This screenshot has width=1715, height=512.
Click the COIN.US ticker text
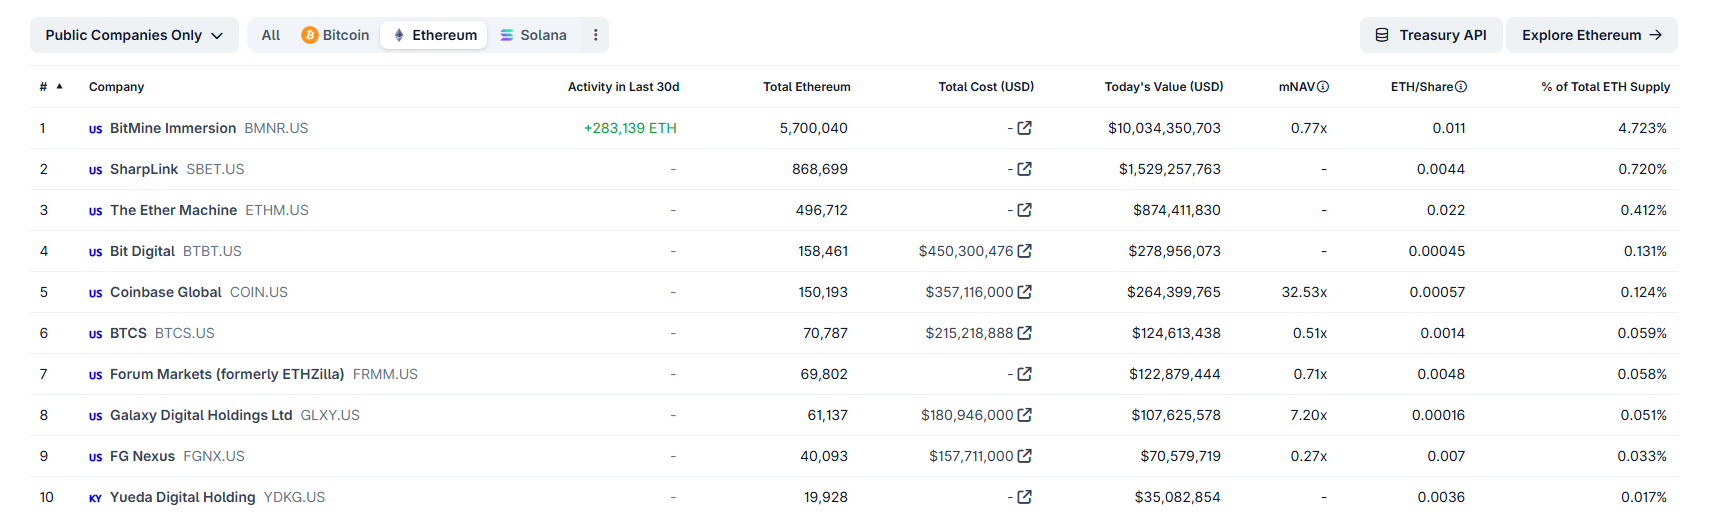pyautogui.click(x=259, y=292)
